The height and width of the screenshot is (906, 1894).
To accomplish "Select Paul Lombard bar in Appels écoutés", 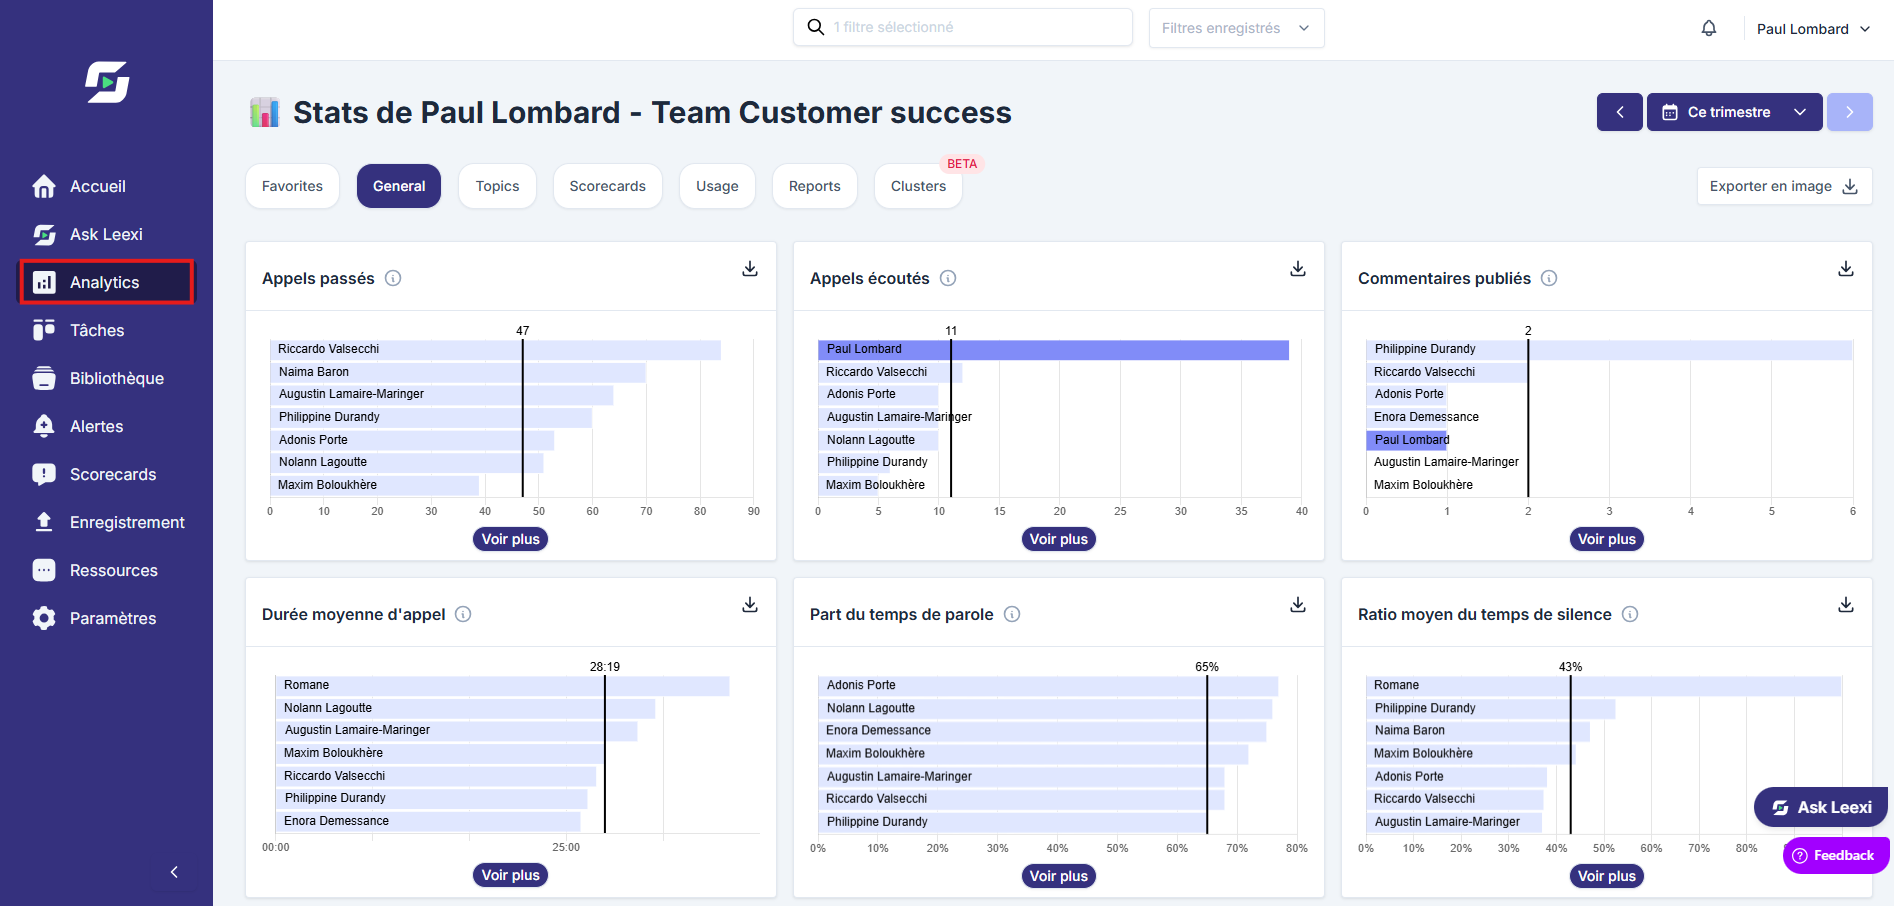I will coord(1053,349).
